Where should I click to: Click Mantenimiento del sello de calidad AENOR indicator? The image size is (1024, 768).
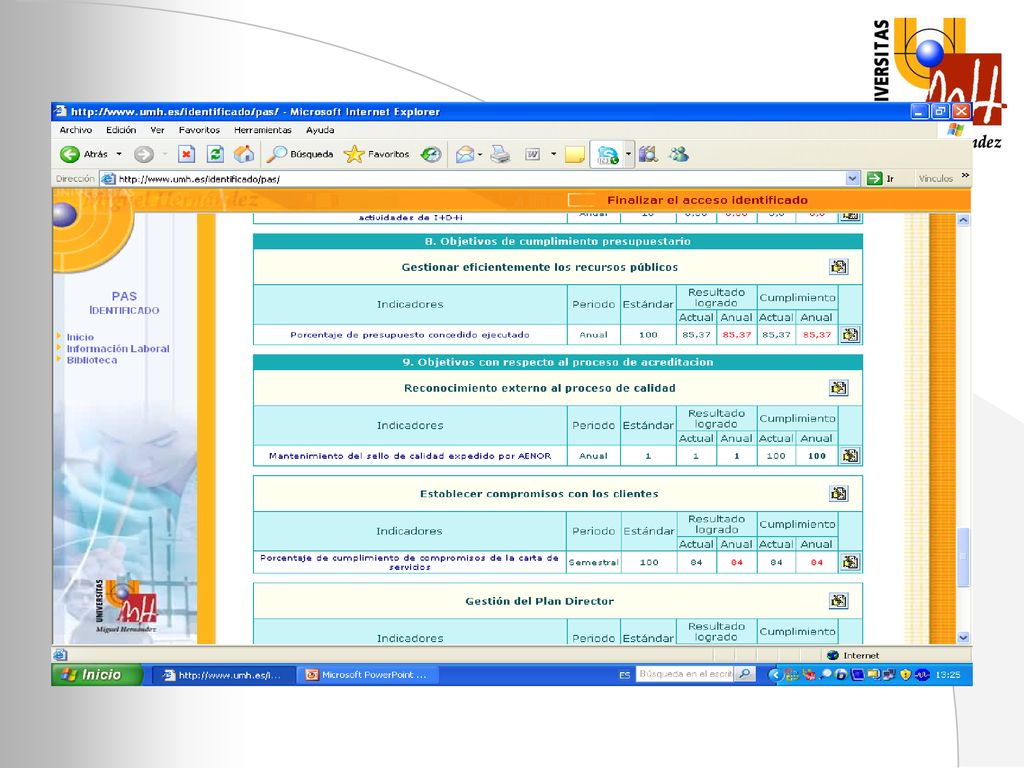[x=409, y=456]
